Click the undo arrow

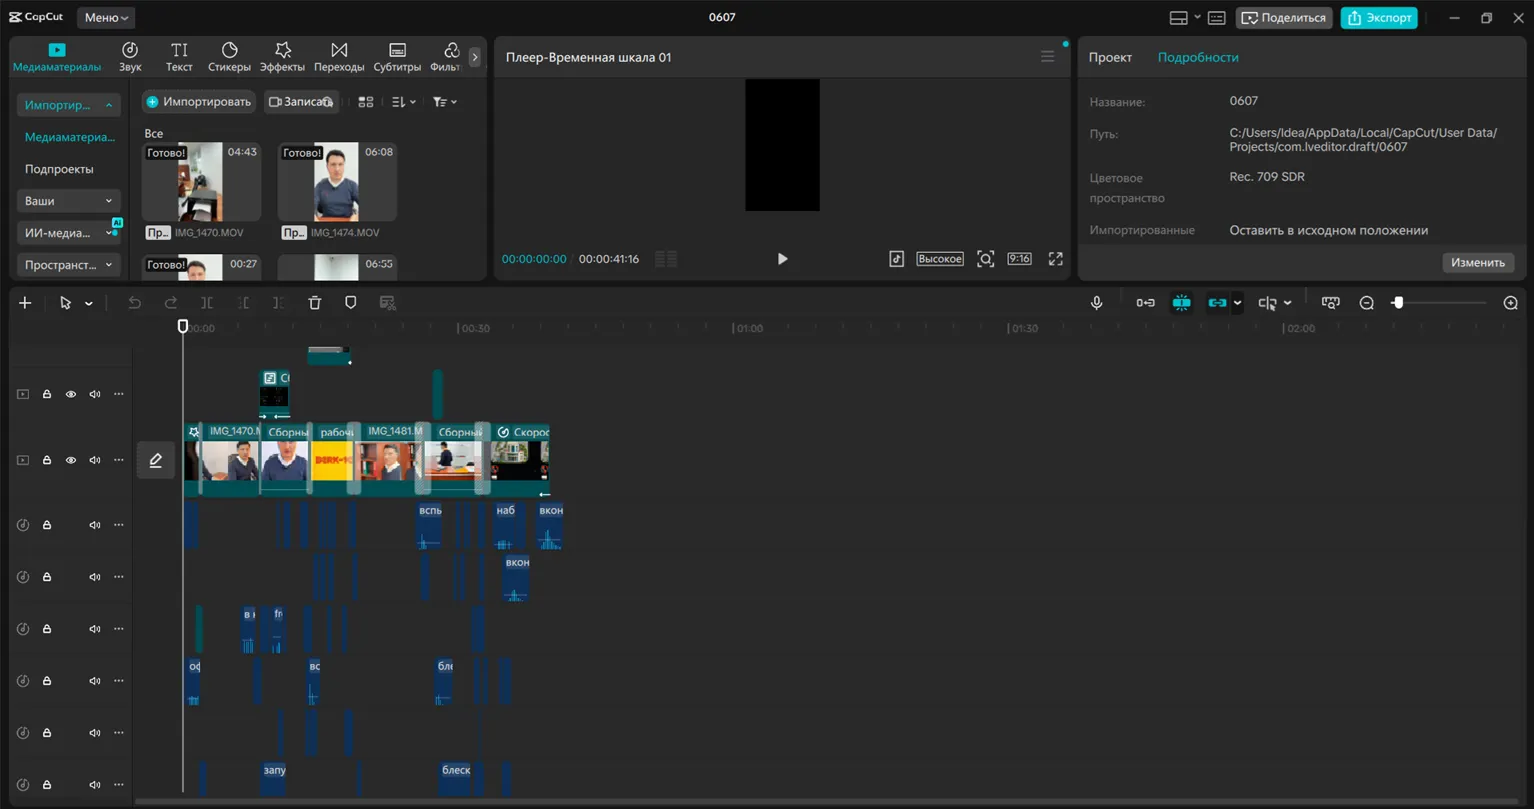pyautogui.click(x=134, y=303)
